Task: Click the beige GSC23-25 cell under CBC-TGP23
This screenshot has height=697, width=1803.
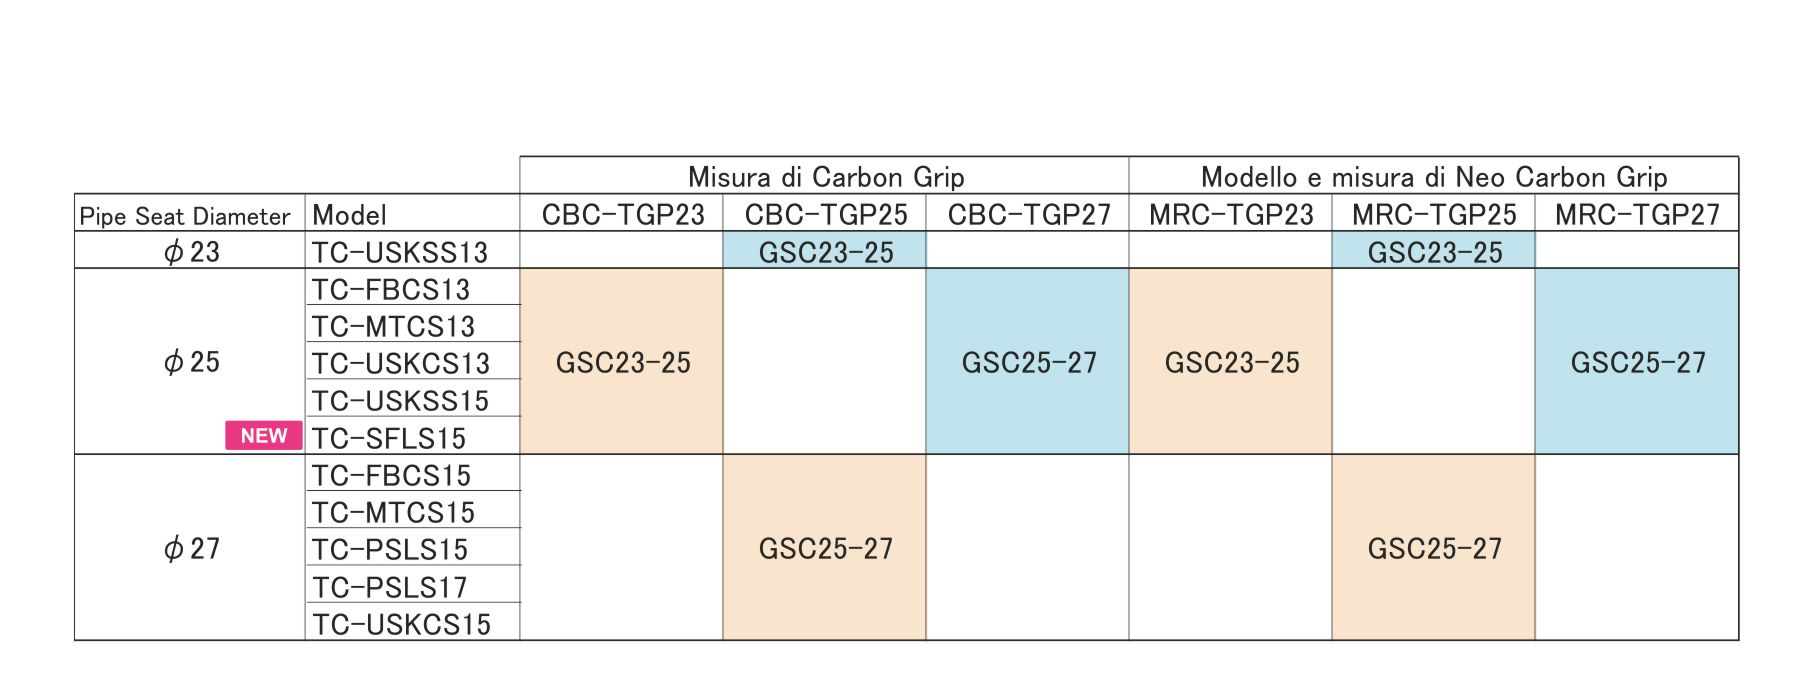Action: pyautogui.click(x=622, y=362)
